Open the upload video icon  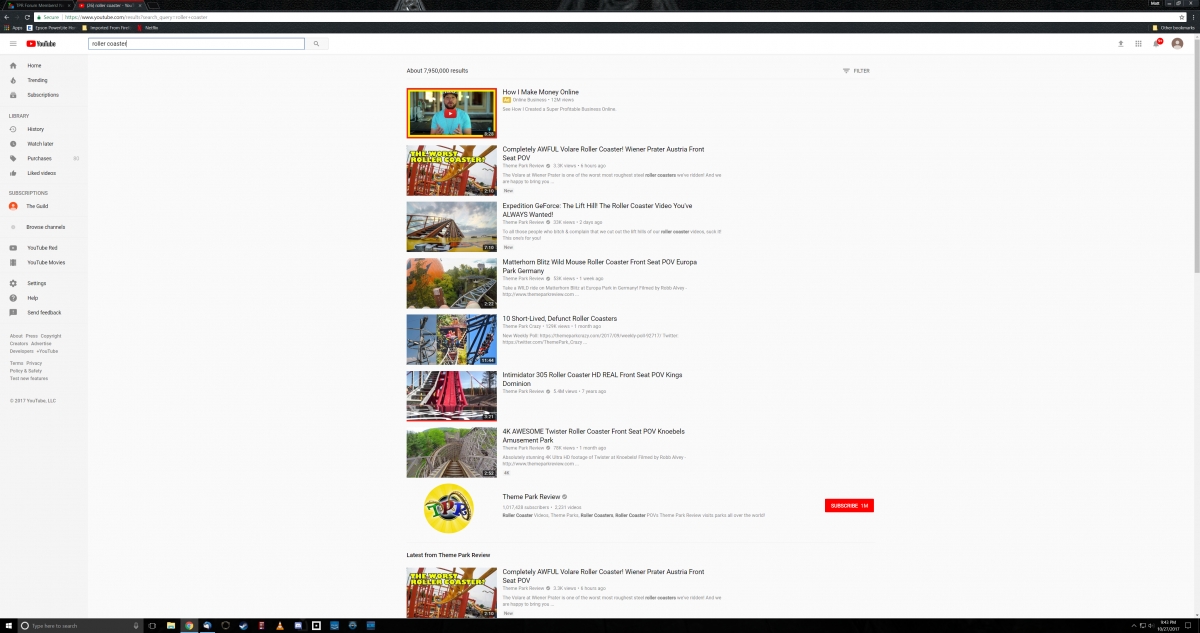(1120, 44)
